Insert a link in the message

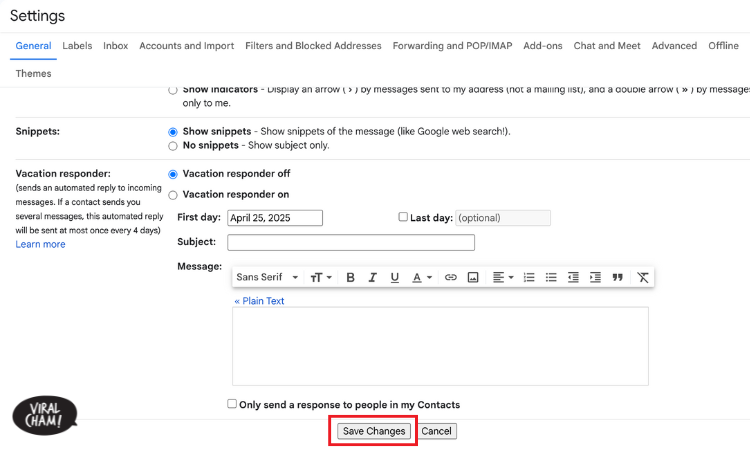coord(451,277)
